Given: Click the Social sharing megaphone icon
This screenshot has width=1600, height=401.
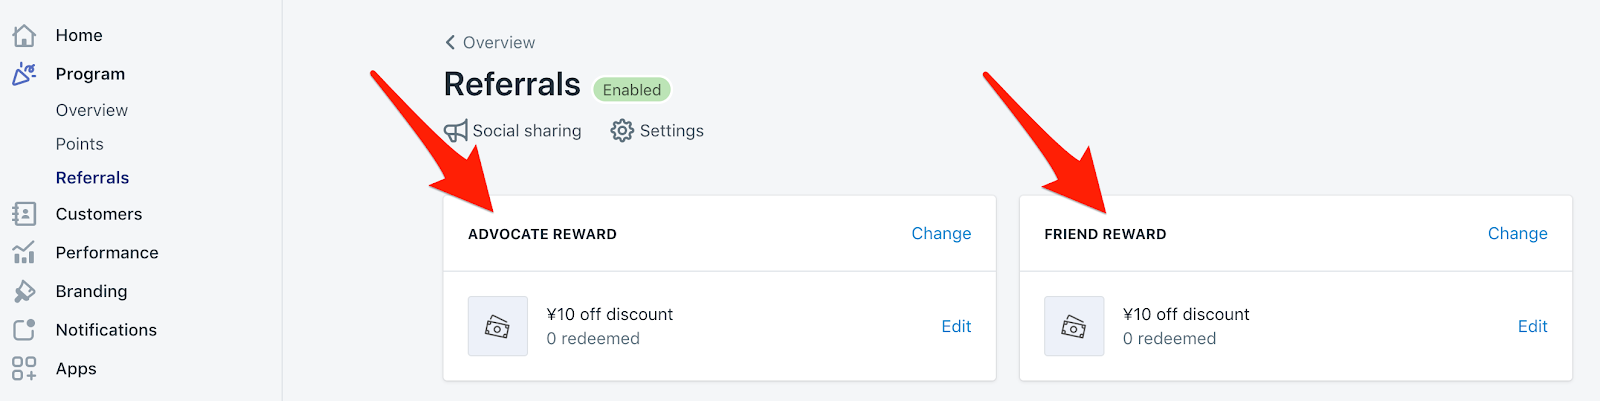Looking at the screenshot, I should 456,131.
